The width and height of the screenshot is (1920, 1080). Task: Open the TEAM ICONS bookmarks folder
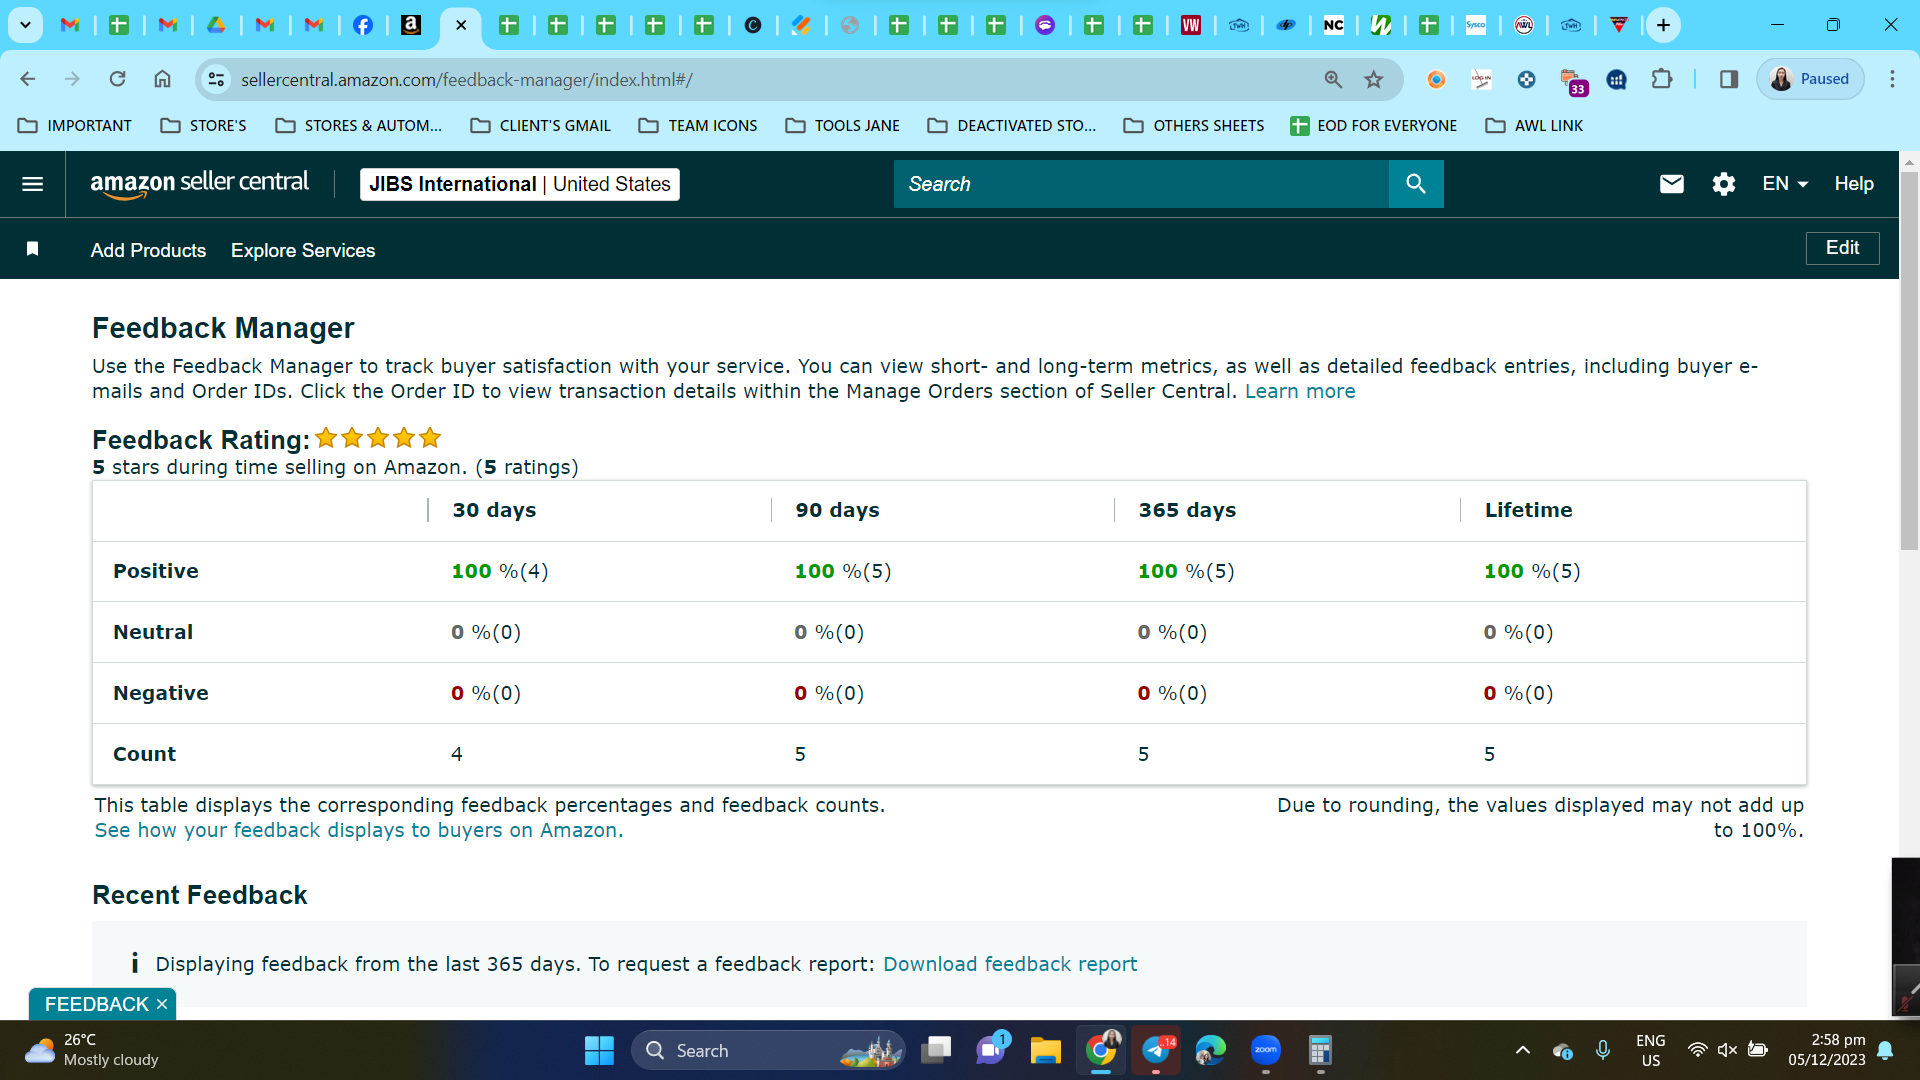[698, 126]
